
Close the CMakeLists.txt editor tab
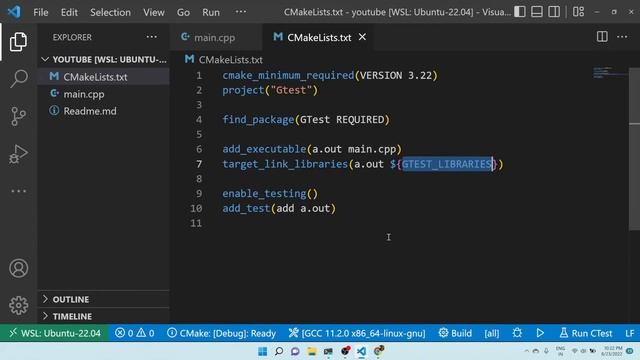tap(362, 37)
